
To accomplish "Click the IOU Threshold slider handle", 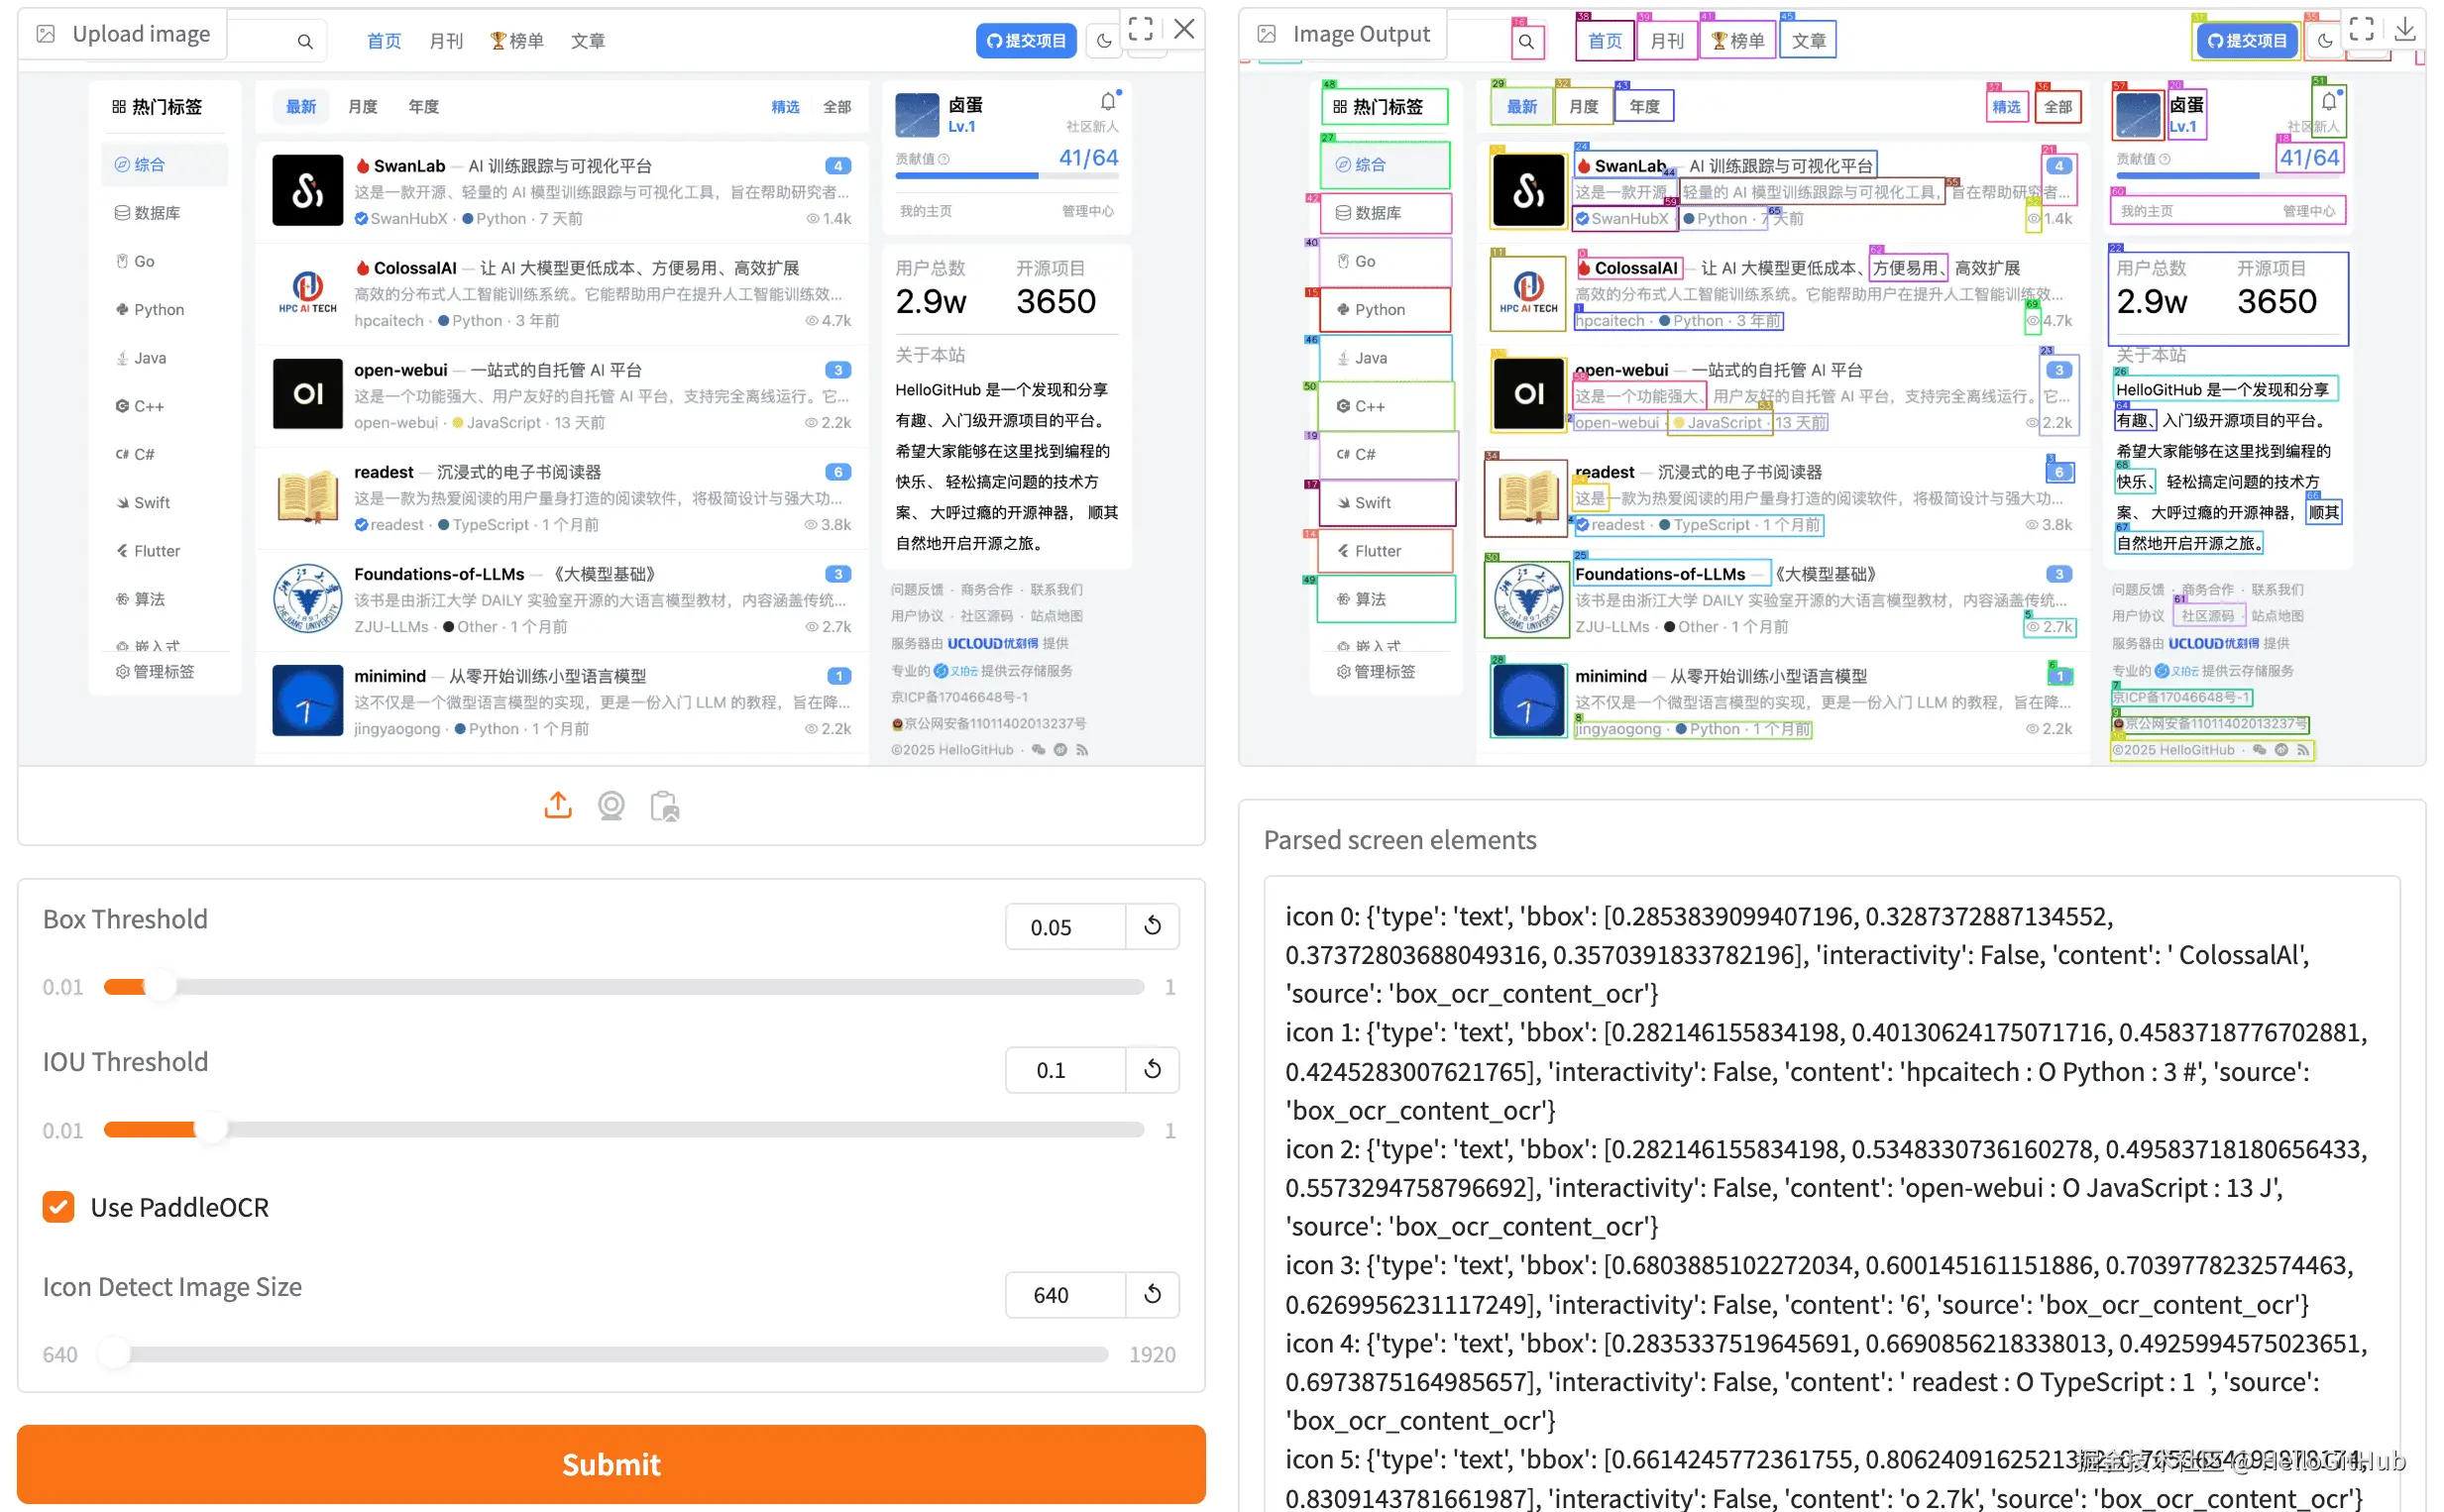I will 210,1130.
